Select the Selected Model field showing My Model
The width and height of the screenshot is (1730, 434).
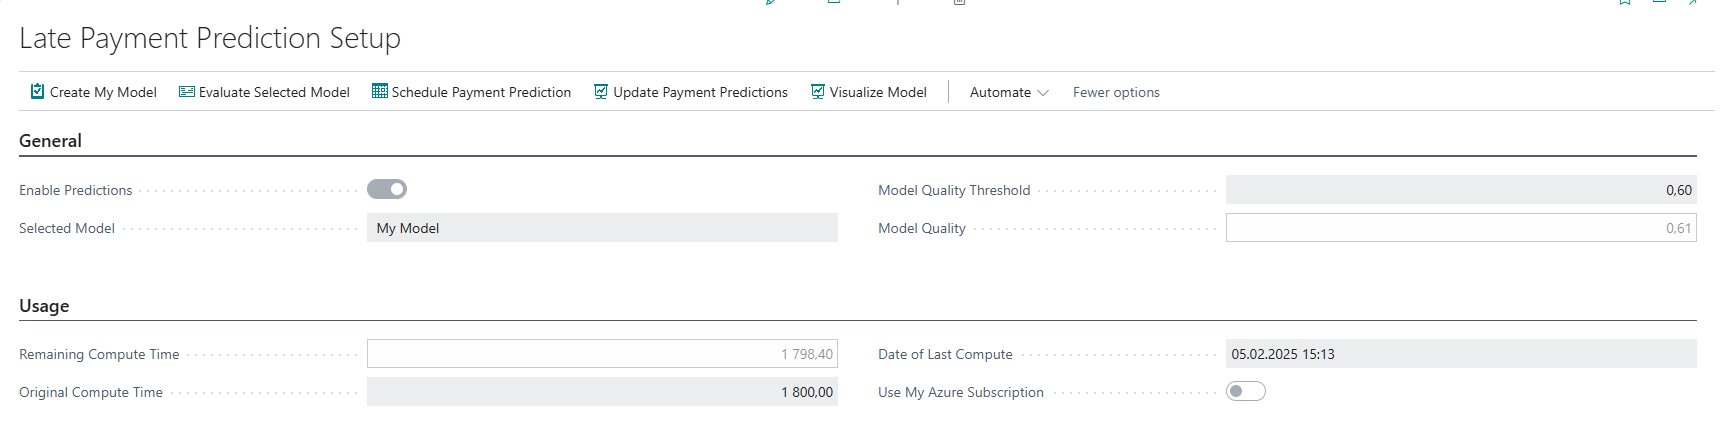click(x=602, y=228)
